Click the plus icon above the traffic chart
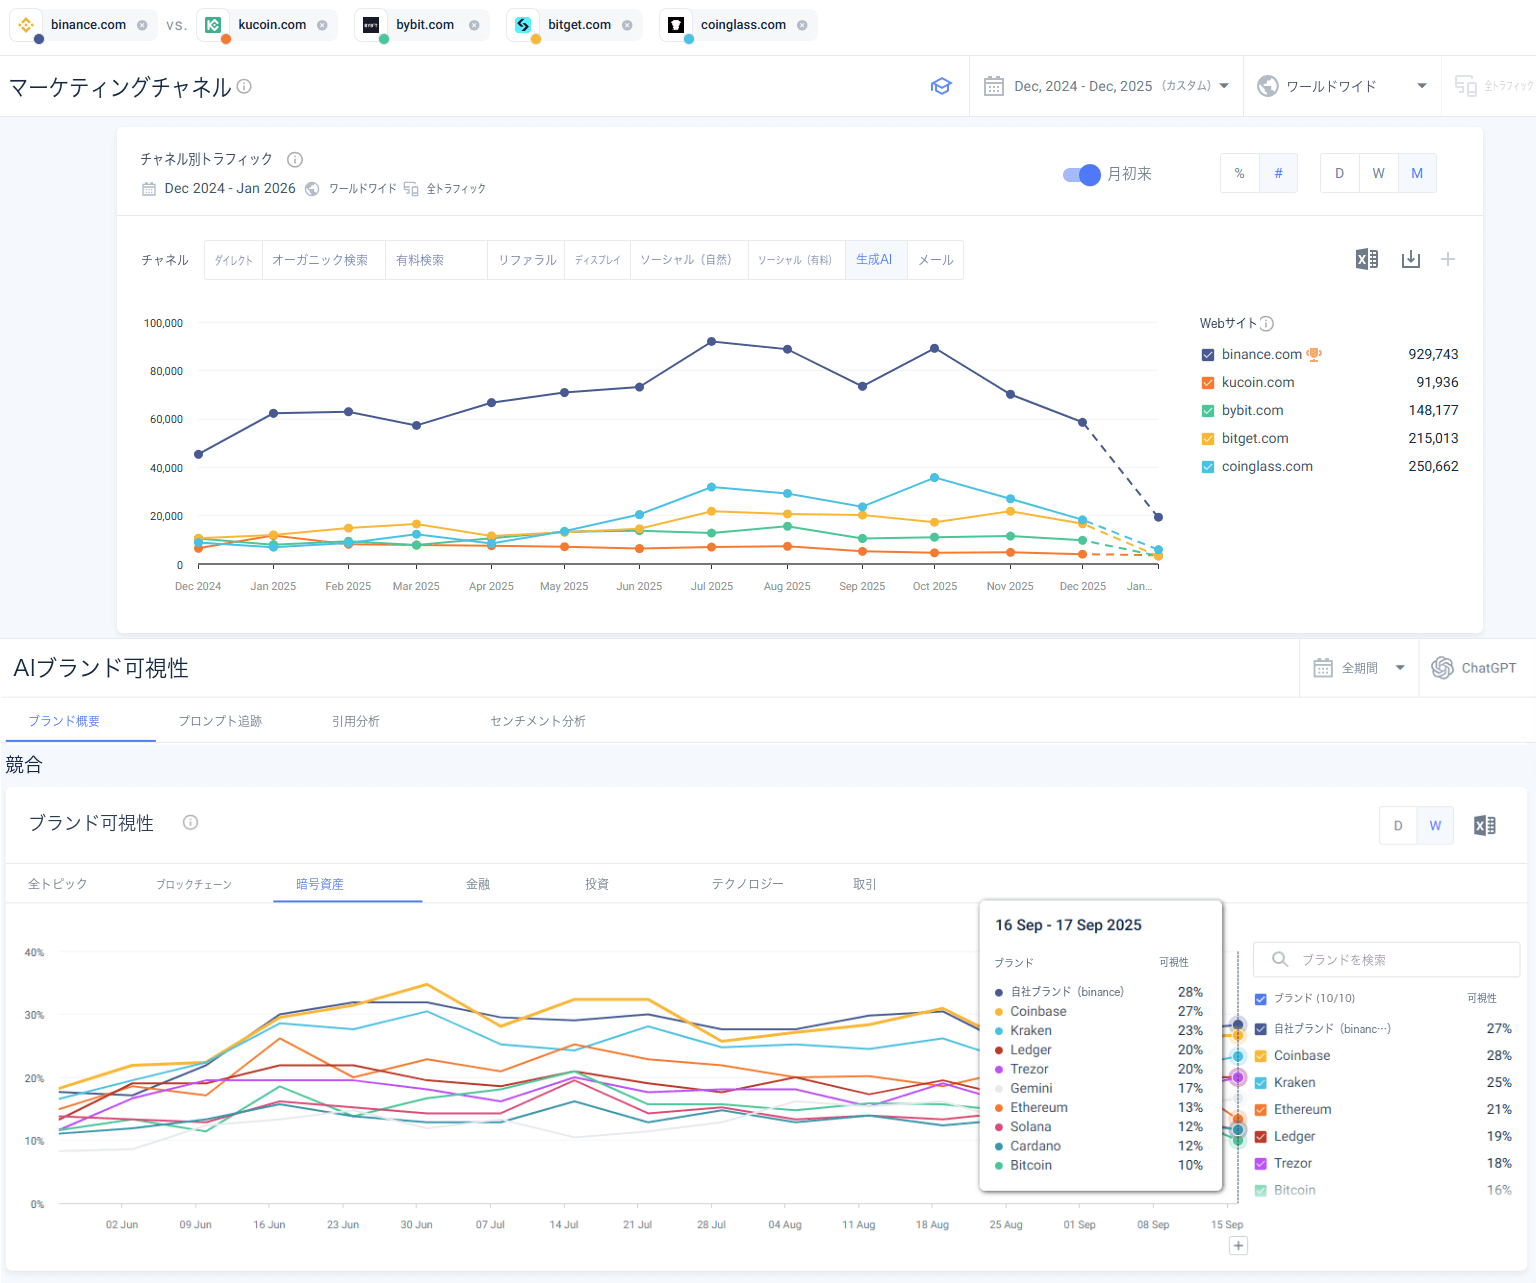This screenshot has width=1536, height=1283. point(1448,259)
